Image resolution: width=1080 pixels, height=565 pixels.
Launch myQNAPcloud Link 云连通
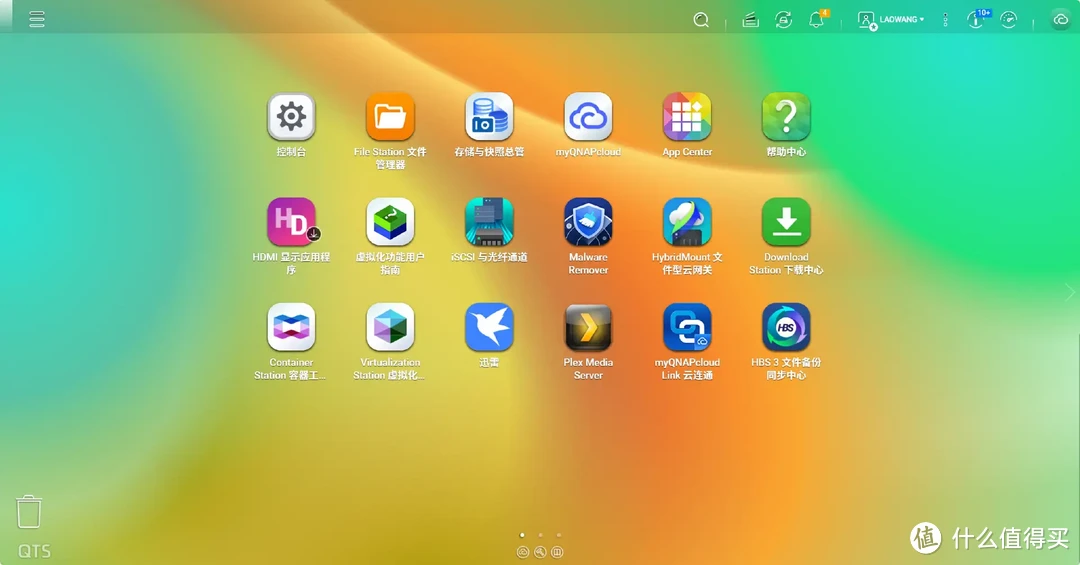tap(687, 327)
